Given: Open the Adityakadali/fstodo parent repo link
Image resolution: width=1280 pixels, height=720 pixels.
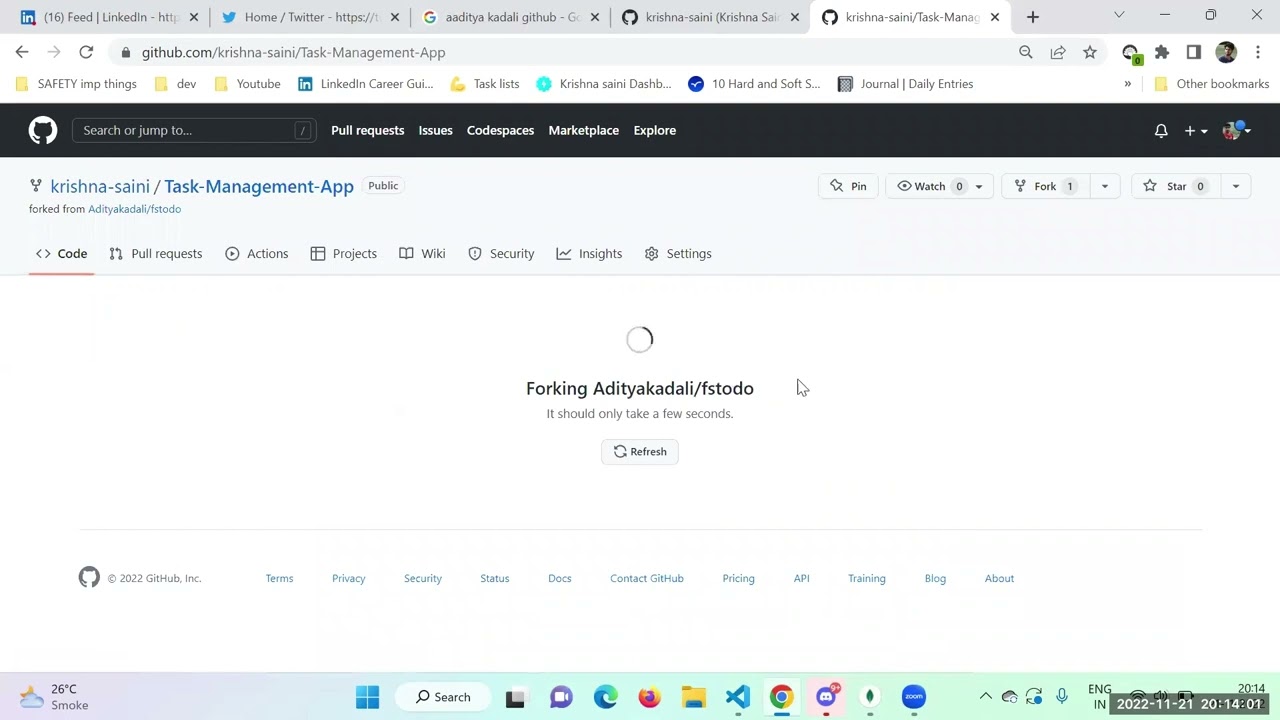Looking at the screenshot, I should point(134,209).
